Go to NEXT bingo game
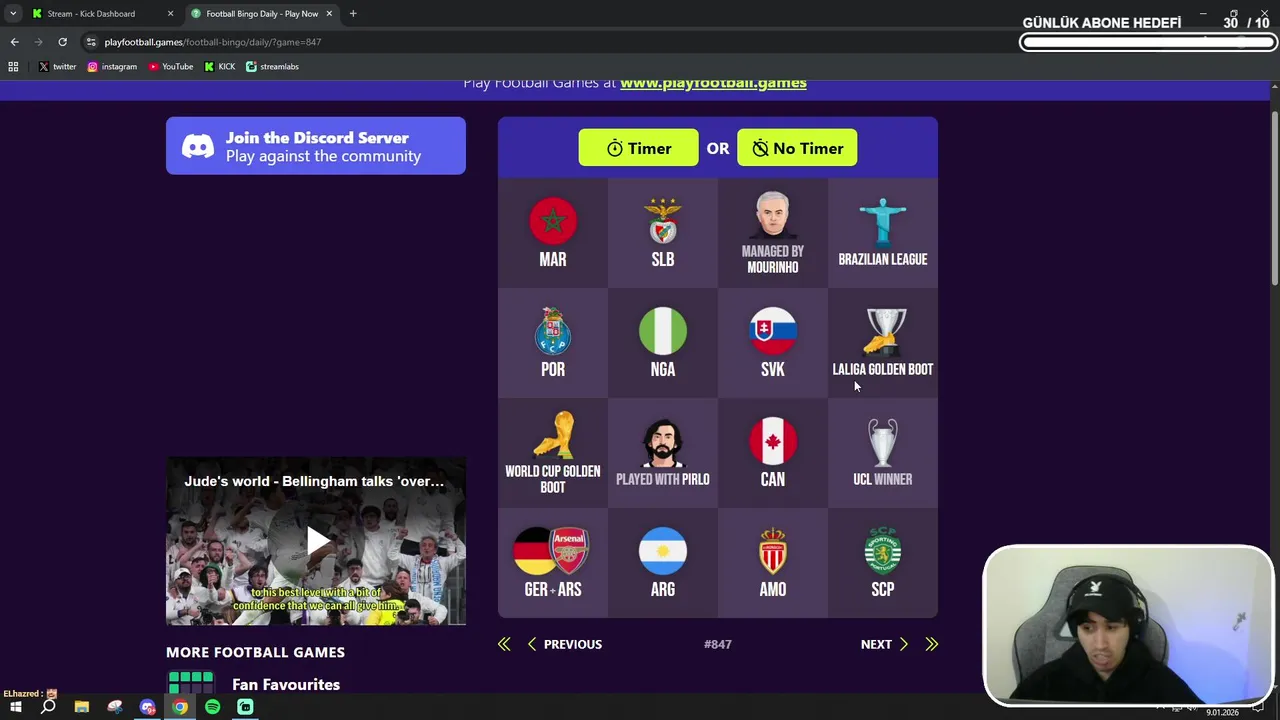The height and width of the screenshot is (720, 1280). click(885, 644)
